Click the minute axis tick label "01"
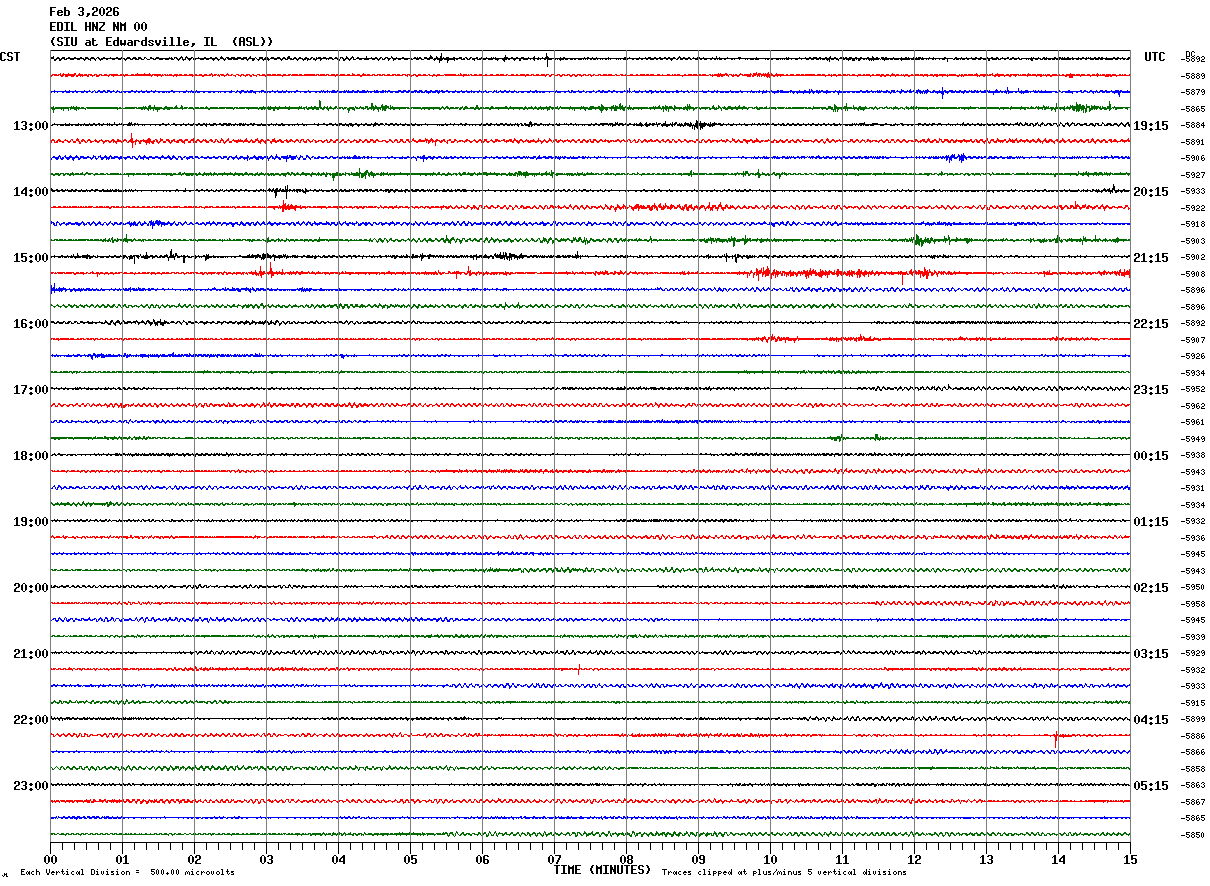Image resolution: width=1210 pixels, height=886 pixels. 122,859
